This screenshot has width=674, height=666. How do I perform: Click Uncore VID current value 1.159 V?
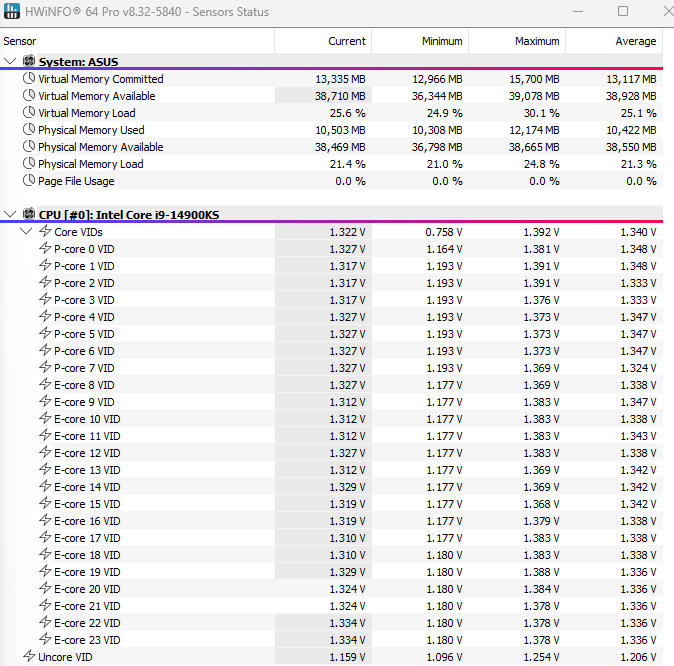click(x=347, y=657)
